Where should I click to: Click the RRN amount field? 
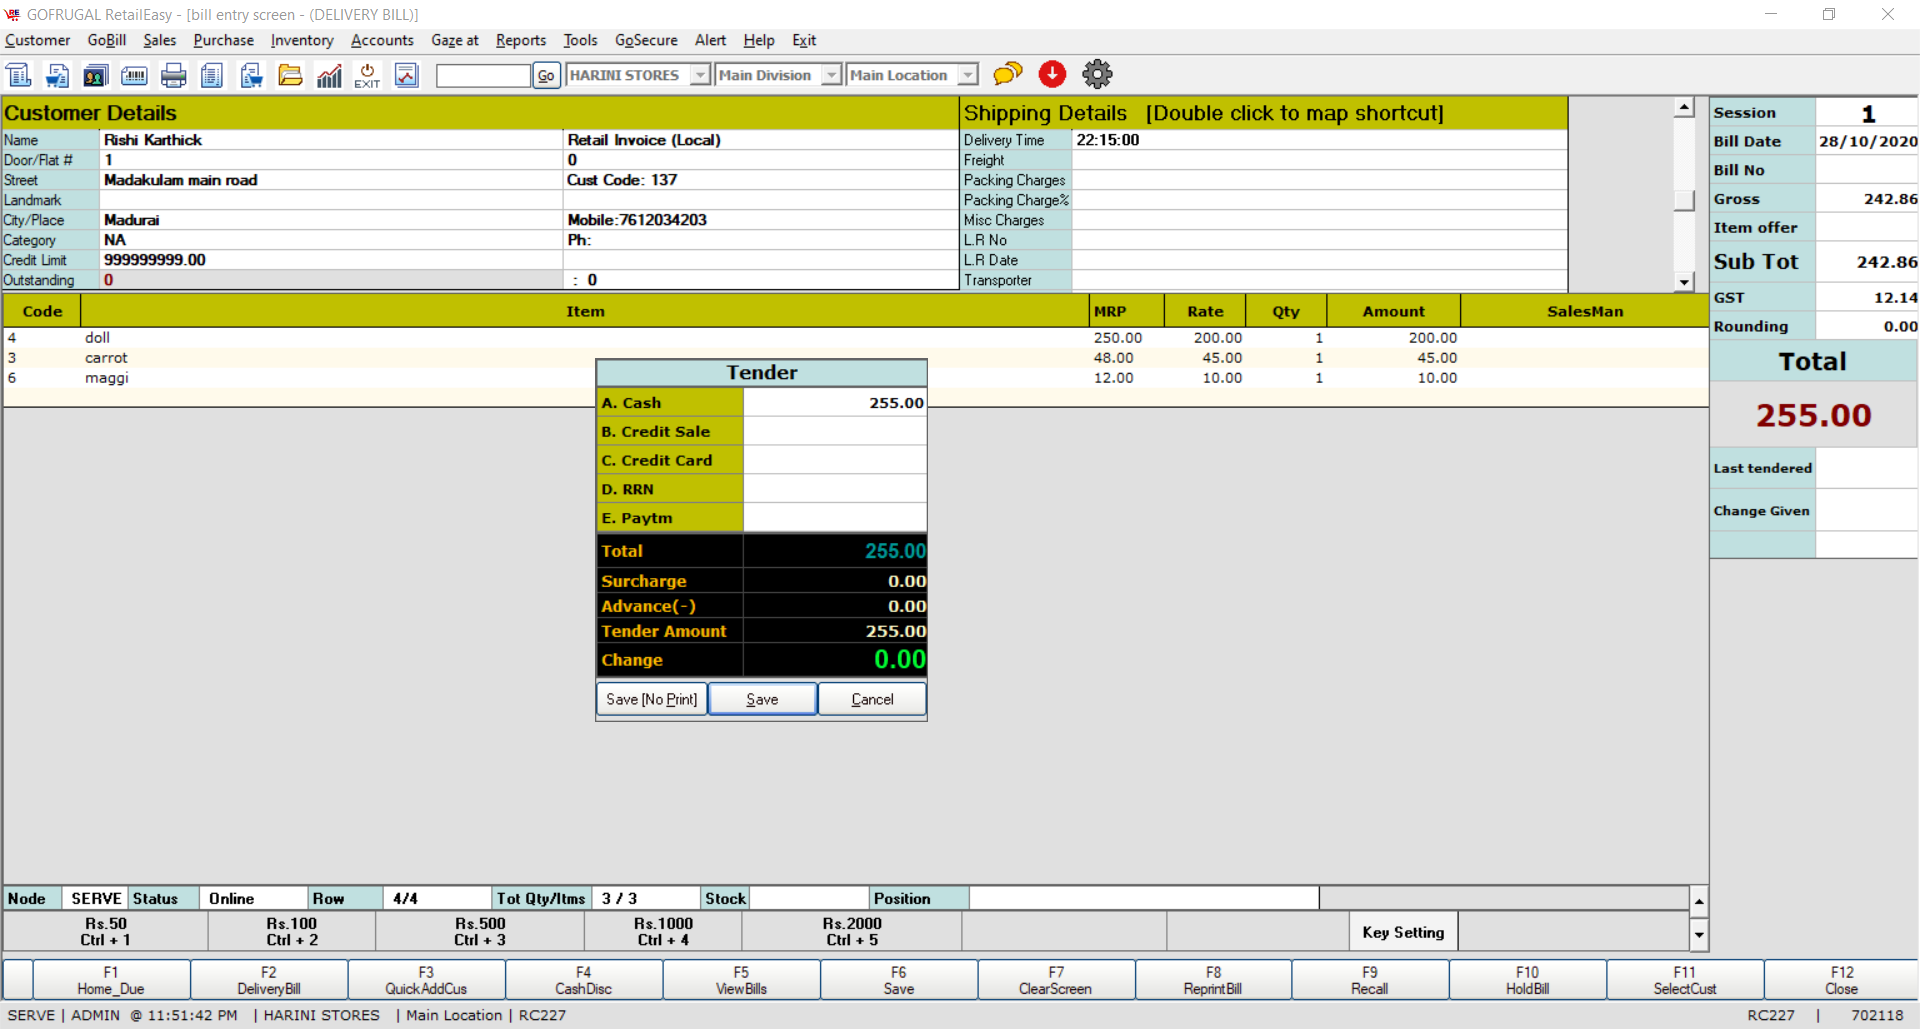835,490
